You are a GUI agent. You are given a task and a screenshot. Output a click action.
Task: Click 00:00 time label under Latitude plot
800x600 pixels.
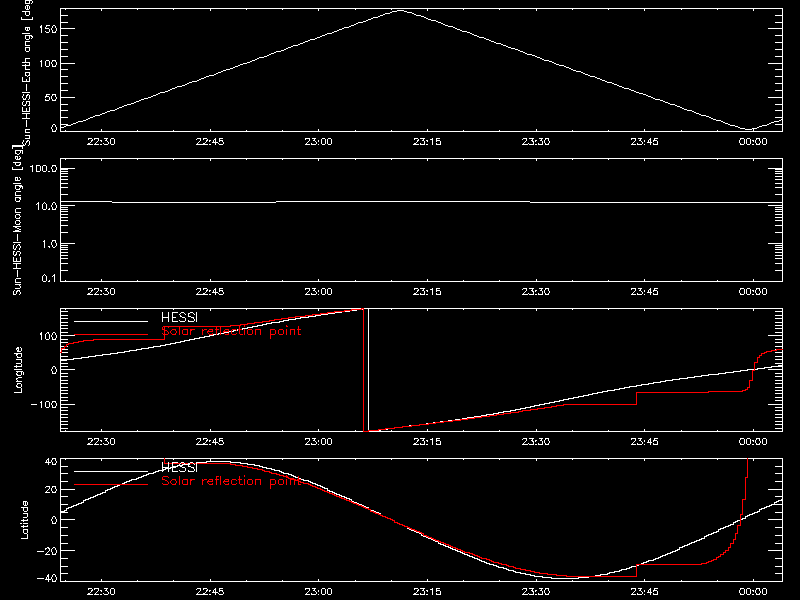753,592
